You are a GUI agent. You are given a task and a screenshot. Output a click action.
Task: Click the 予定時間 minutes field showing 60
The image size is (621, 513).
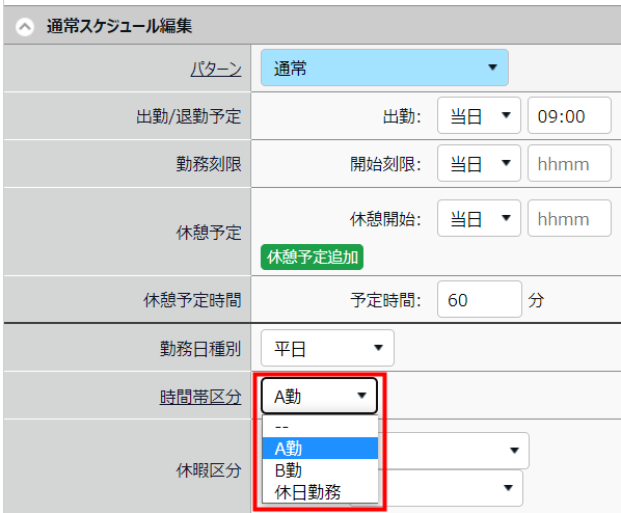click(x=479, y=299)
